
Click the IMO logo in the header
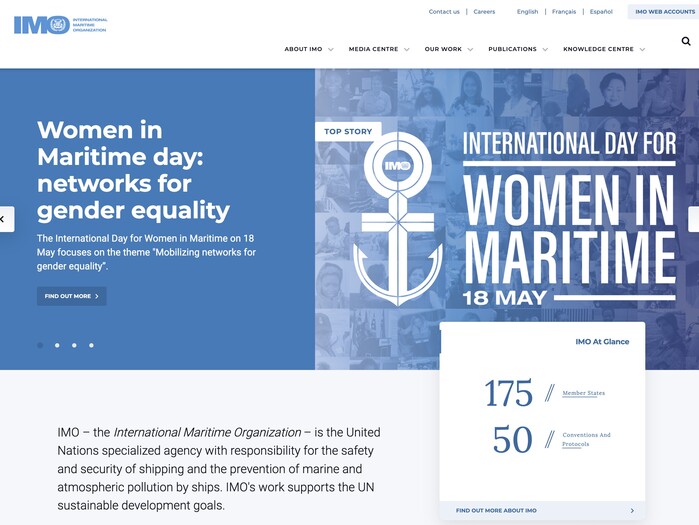60,25
